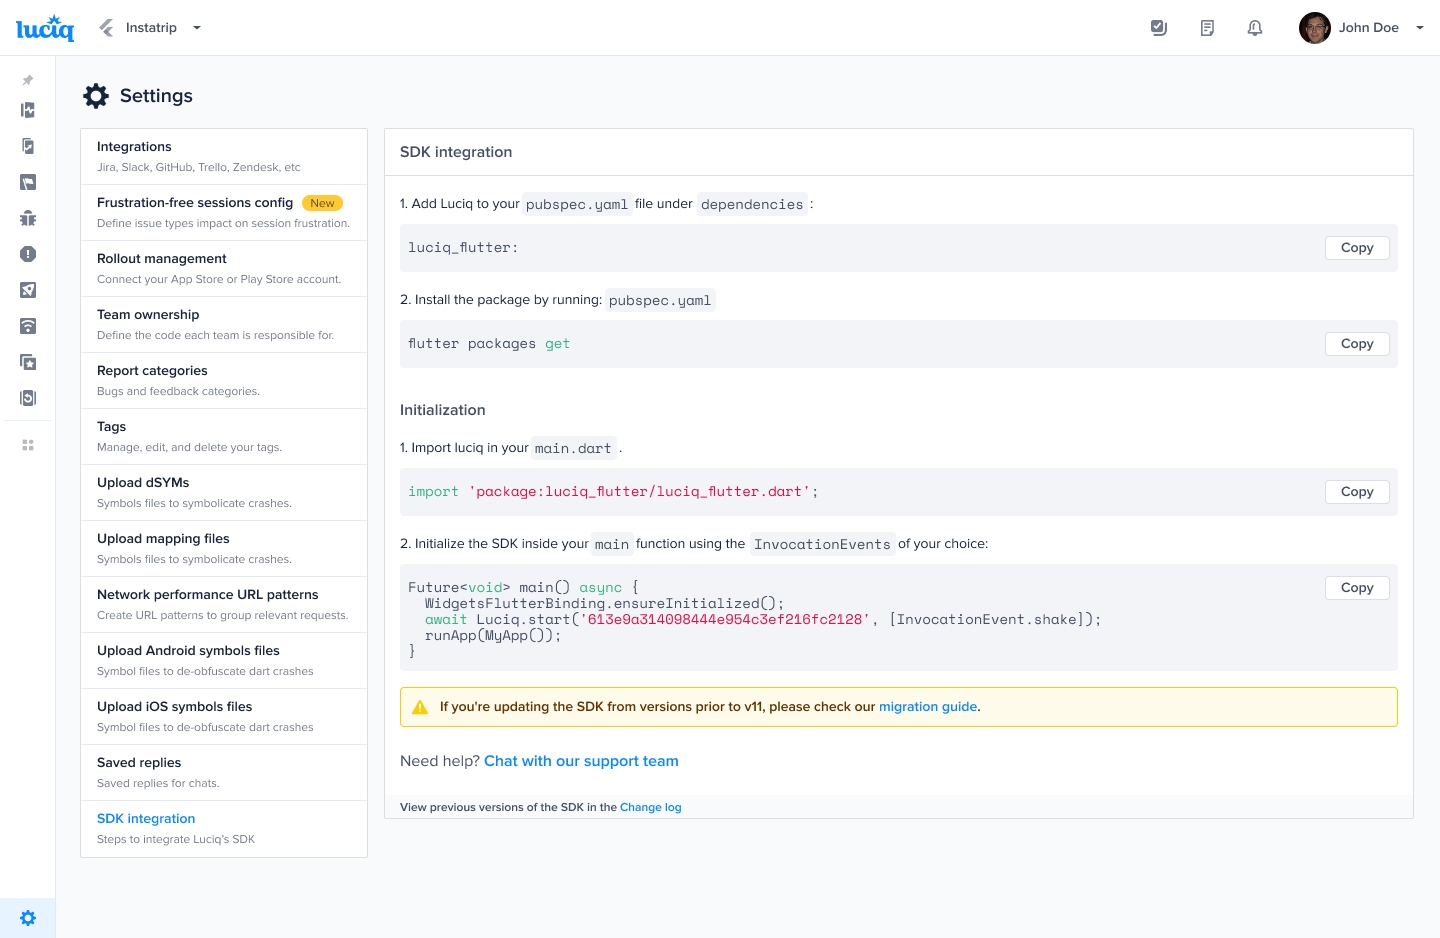Expand the Instatrip app switcher dropdown
1440x938 pixels.
[197, 28]
